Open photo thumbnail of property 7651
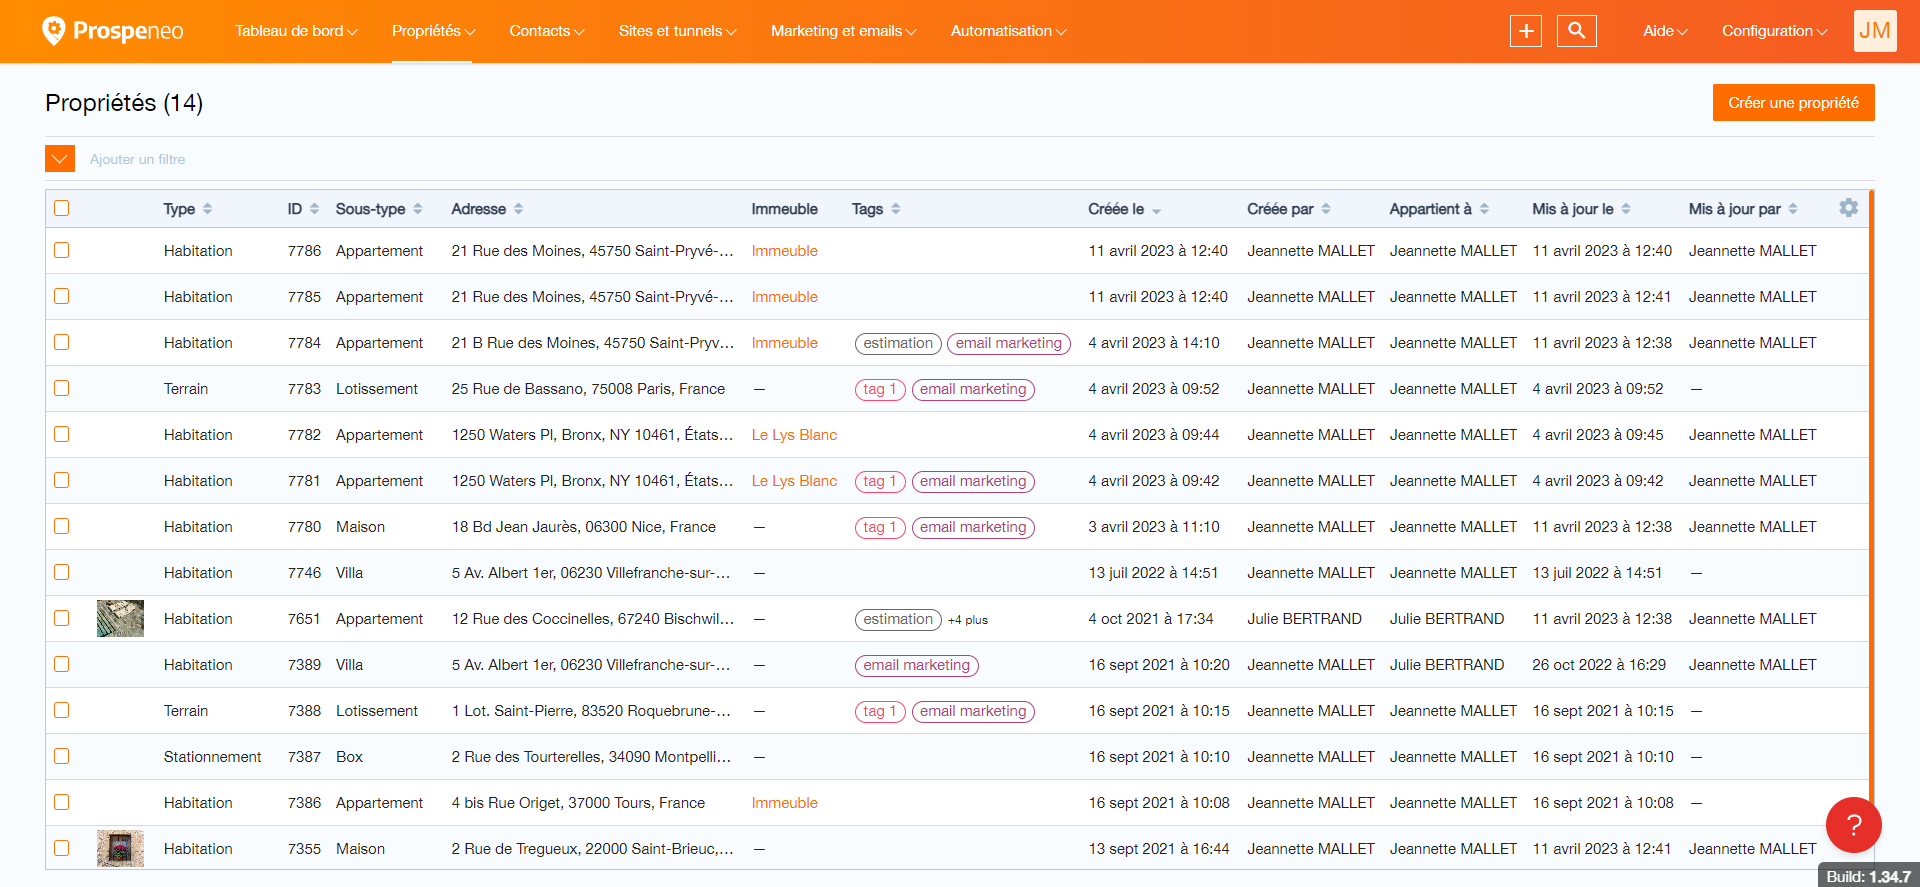1920x887 pixels. coord(120,618)
